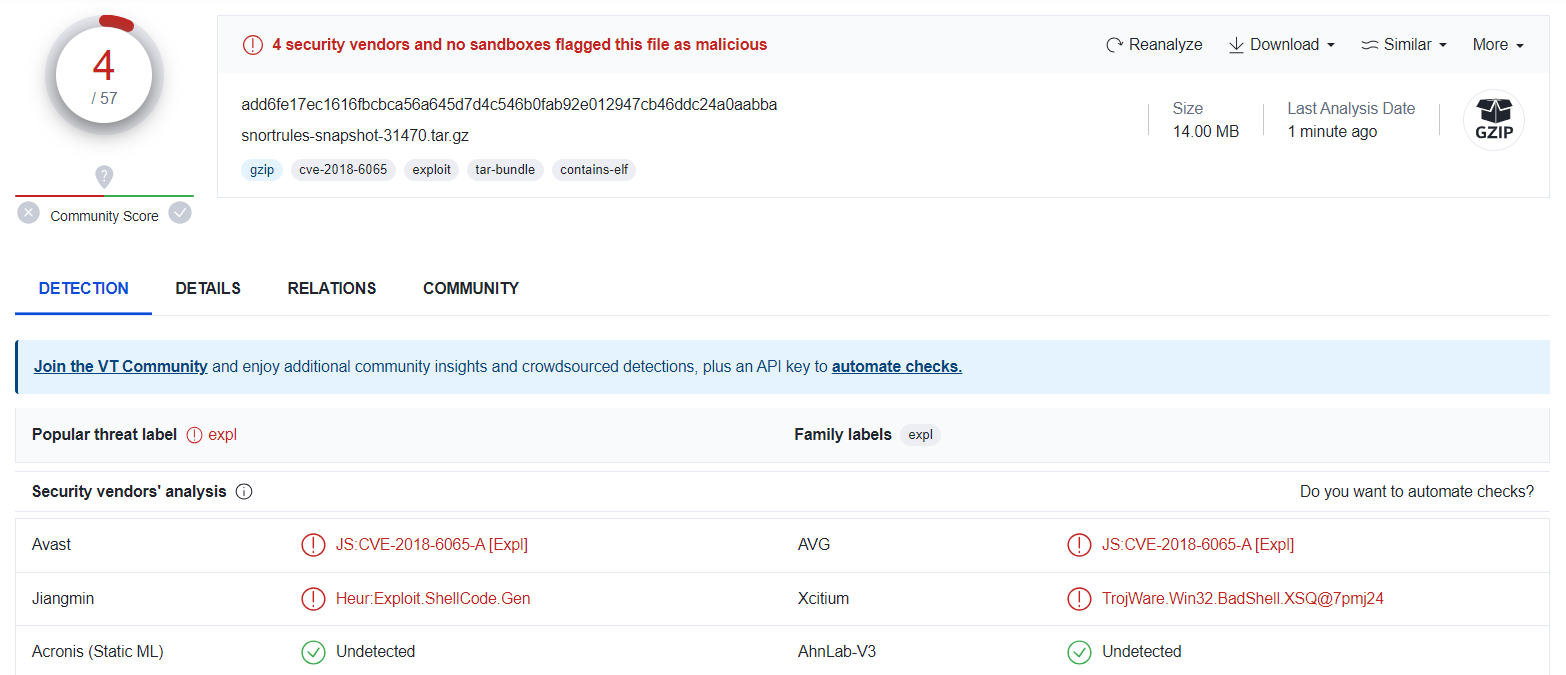Click the Xcitium detection warning icon

coord(1079,599)
